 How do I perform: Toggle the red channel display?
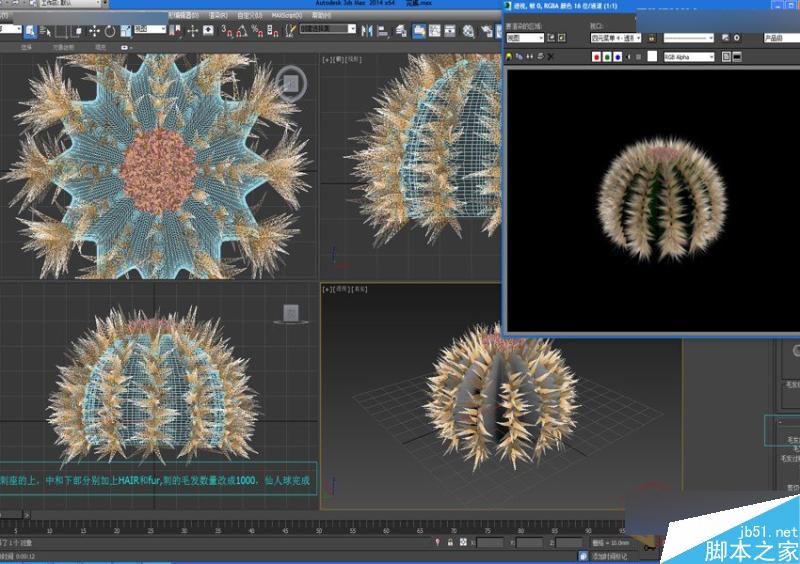coord(598,57)
